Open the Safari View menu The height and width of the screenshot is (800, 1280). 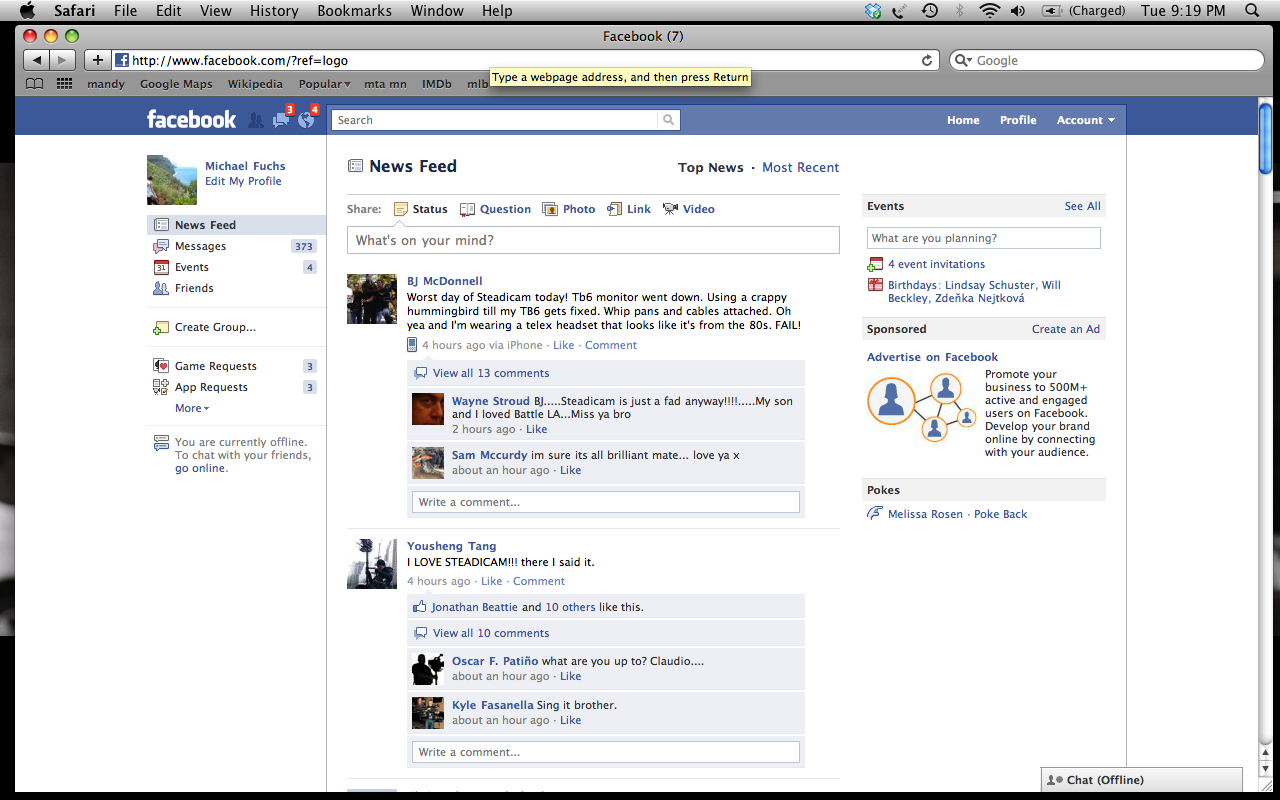coord(215,11)
